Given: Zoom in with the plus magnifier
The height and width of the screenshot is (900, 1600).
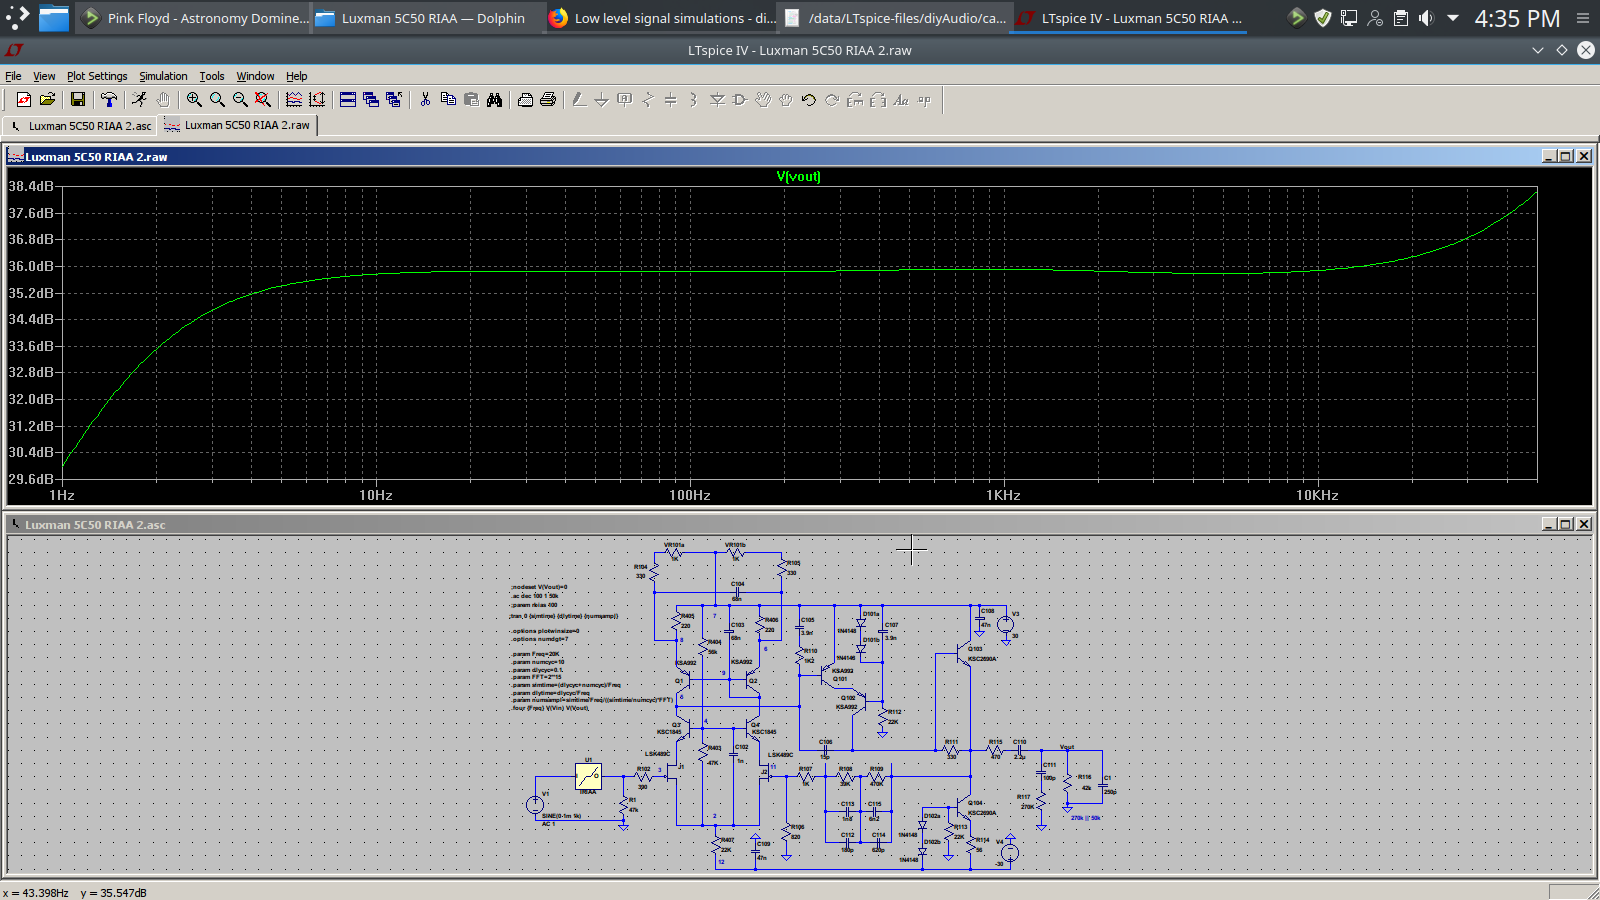Looking at the screenshot, I should [194, 99].
